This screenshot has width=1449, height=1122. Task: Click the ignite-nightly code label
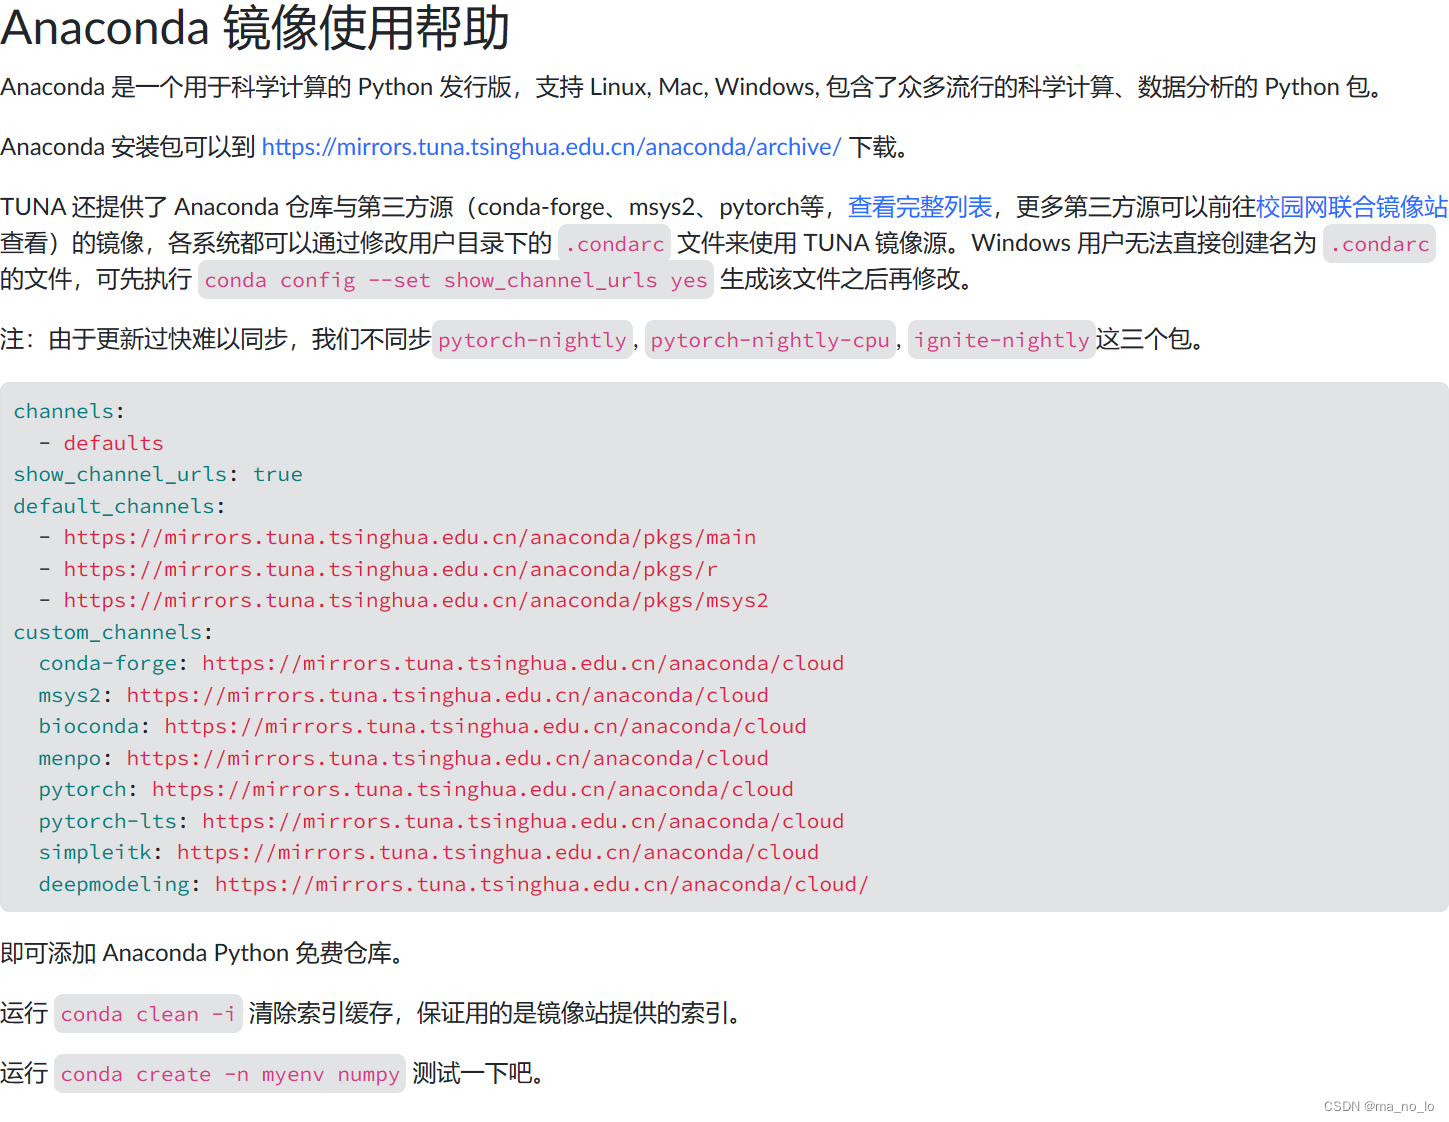tap(1002, 340)
